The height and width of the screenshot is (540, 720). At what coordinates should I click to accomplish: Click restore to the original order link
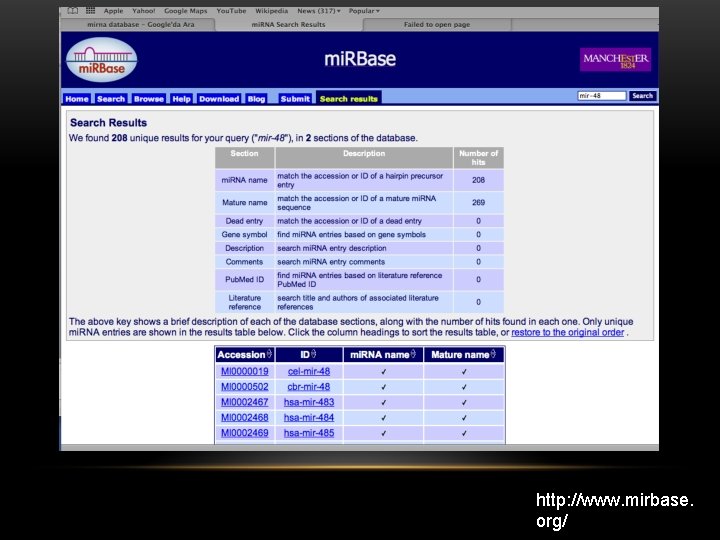(568, 332)
